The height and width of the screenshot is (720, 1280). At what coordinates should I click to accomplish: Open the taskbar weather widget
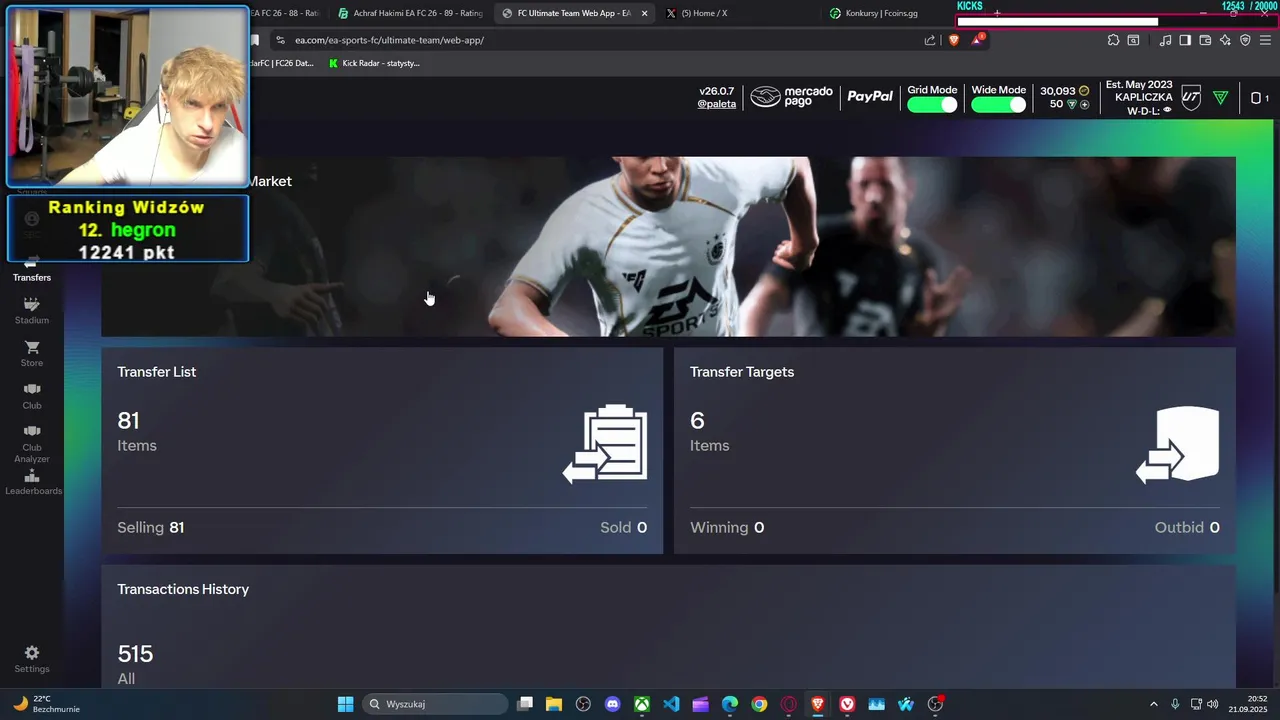46,704
